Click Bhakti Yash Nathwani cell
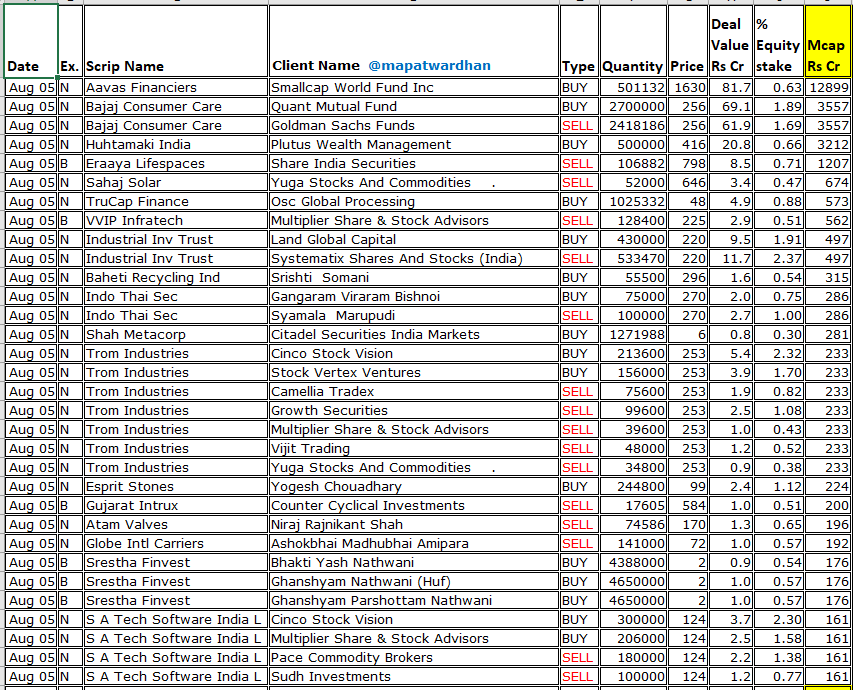 pyautogui.click(x=413, y=563)
